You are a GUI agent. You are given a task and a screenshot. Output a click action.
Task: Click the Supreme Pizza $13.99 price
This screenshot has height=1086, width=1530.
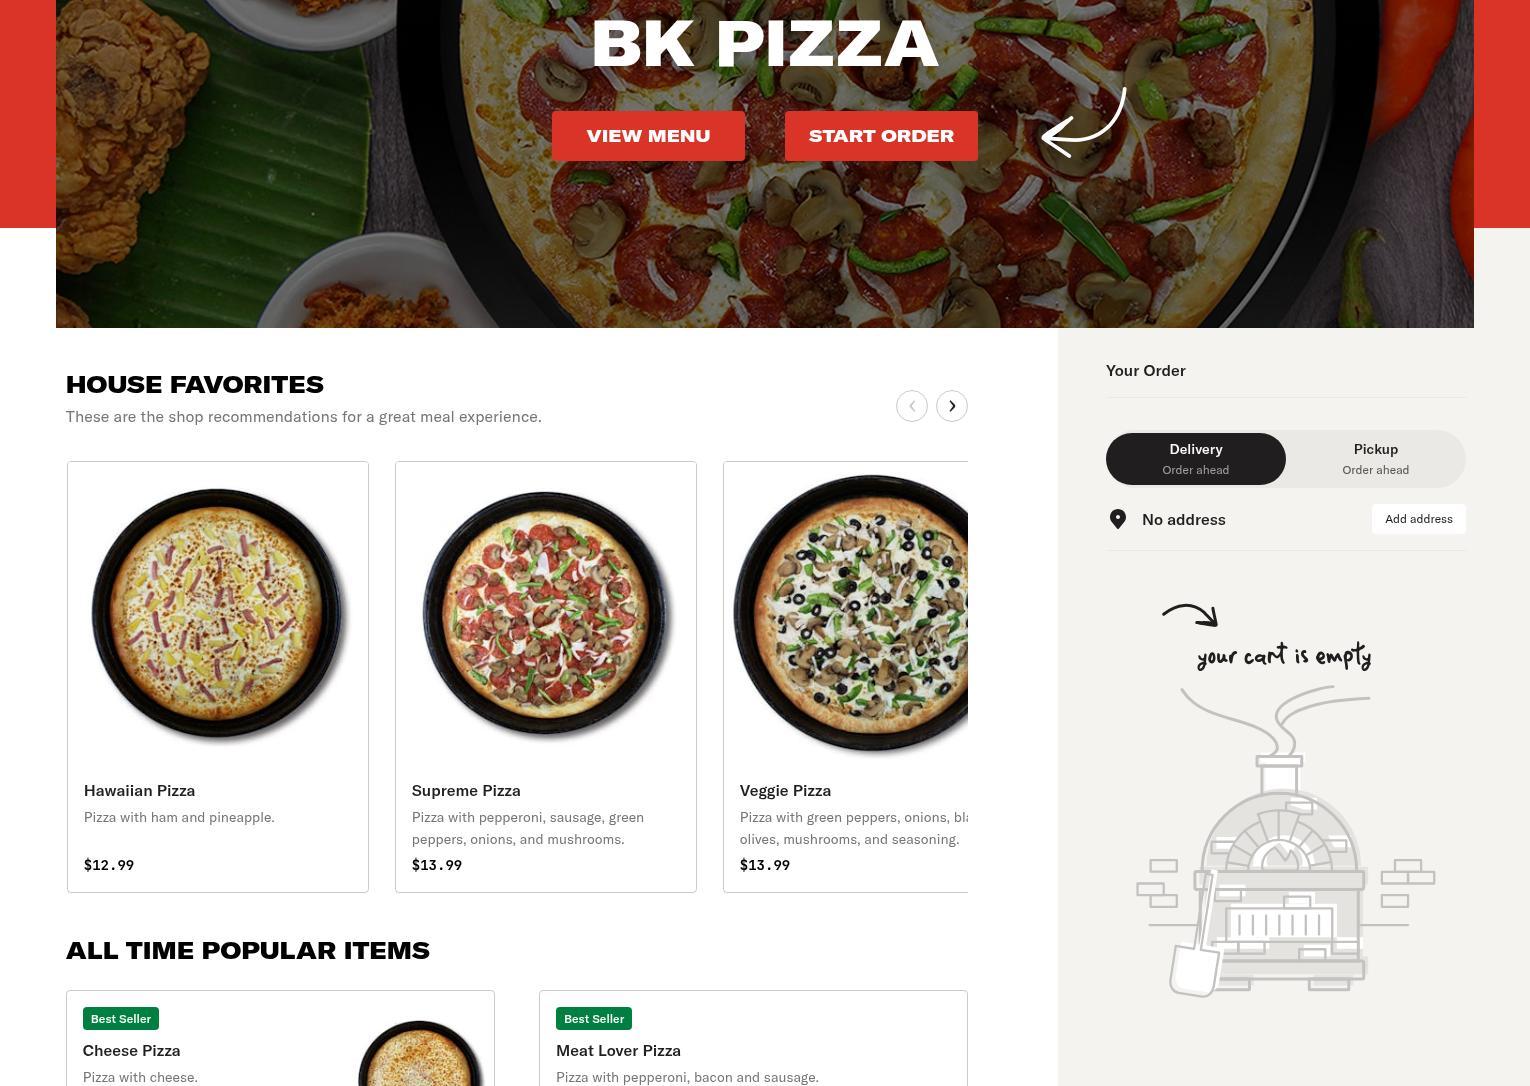pyautogui.click(x=437, y=865)
